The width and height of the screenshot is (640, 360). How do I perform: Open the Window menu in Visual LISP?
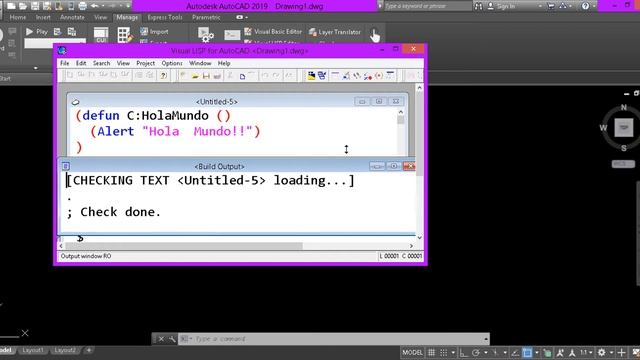[200, 63]
